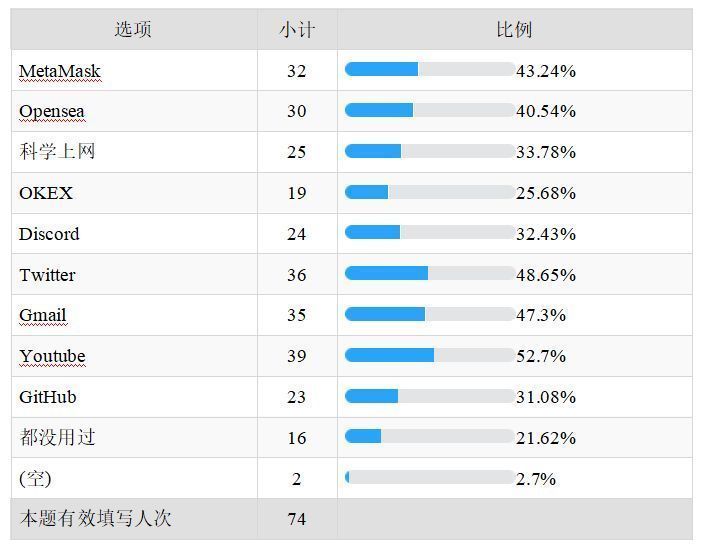This screenshot has width=703, height=552.
Task: Click the MetaMask 43.24% progress bar
Action: 429,70
